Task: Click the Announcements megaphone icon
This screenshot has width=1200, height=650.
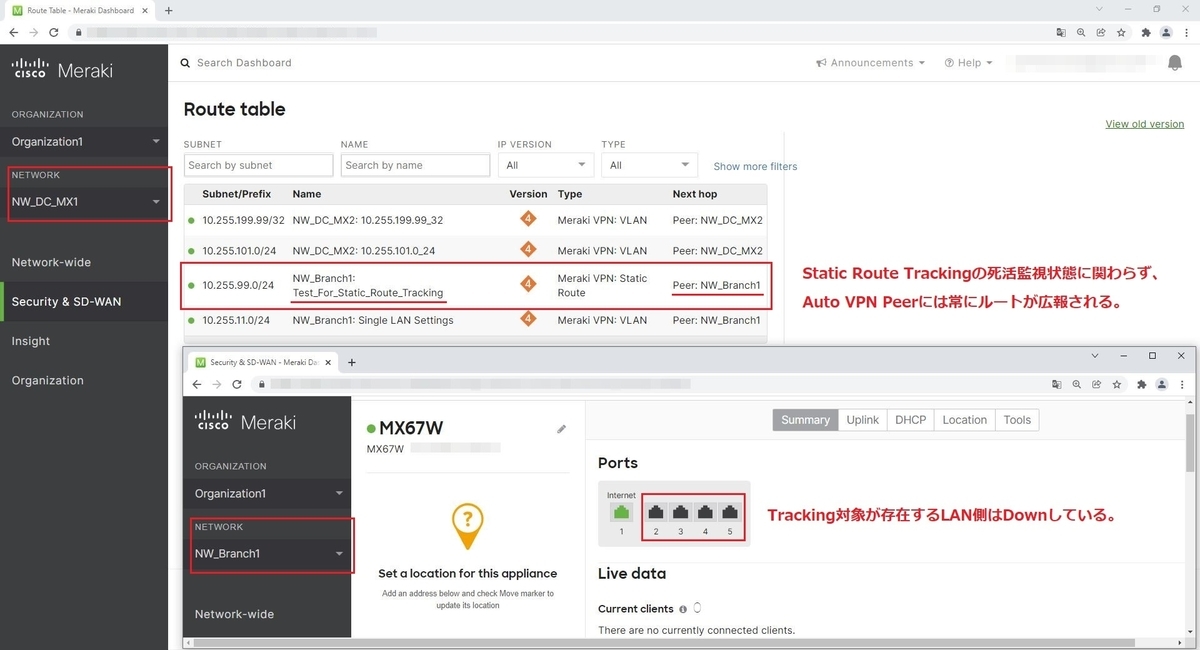Action: click(x=821, y=63)
